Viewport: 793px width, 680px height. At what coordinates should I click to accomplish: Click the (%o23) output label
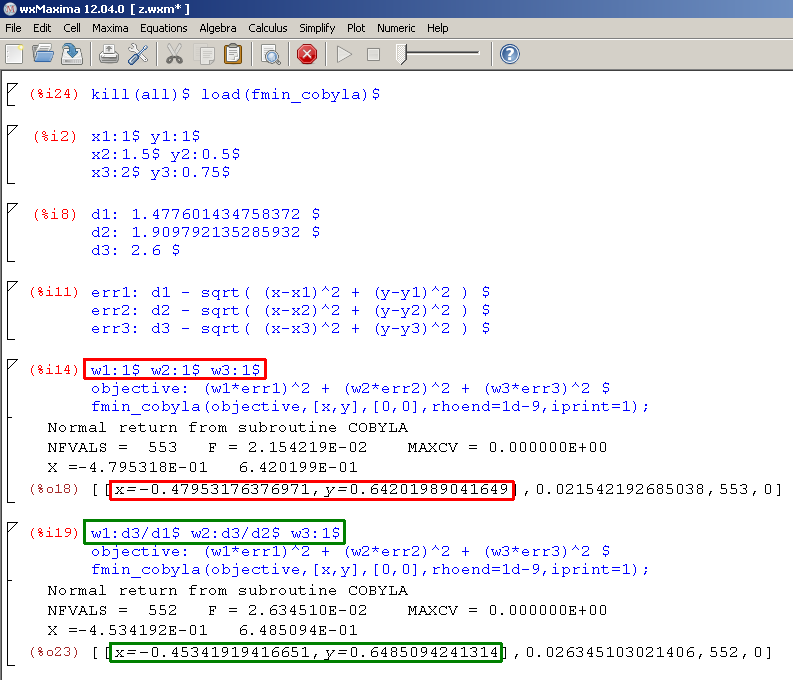point(54,652)
